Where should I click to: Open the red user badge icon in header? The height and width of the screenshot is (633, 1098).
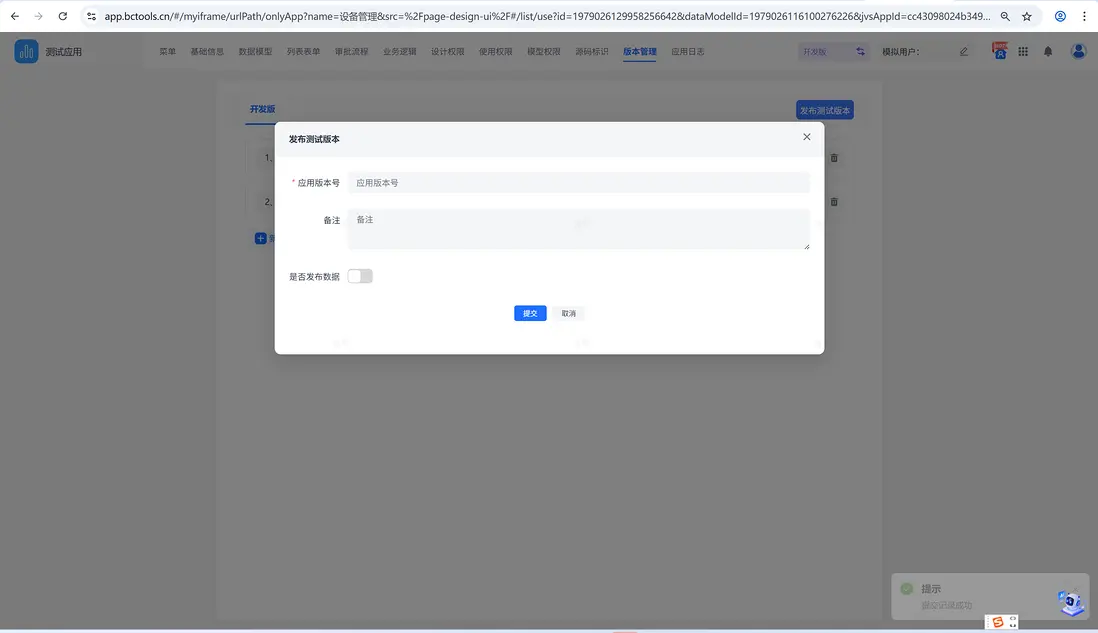(999, 50)
